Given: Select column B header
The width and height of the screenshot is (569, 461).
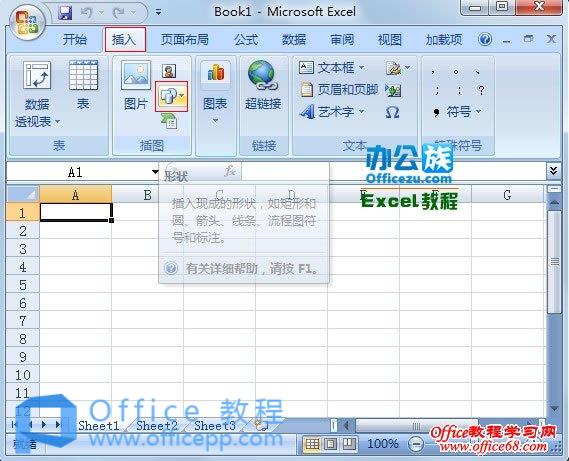Looking at the screenshot, I should click(147, 195).
